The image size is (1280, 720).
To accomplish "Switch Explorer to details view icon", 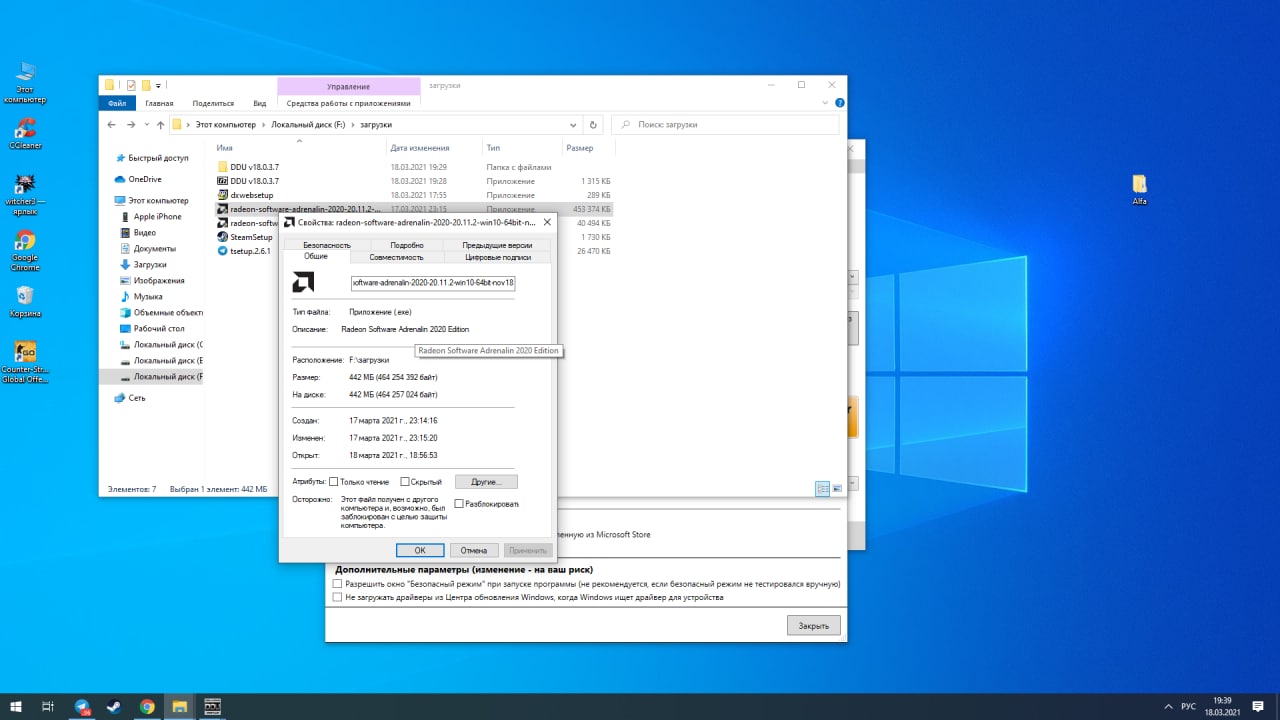I will [x=822, y=489].
